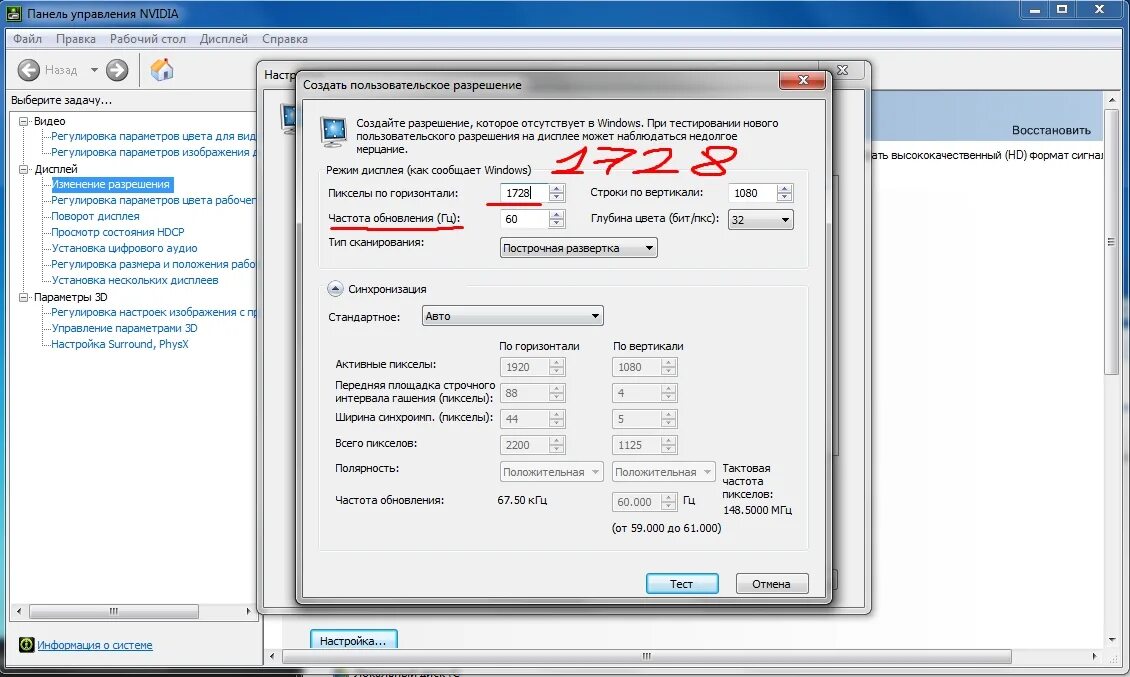
Task: Click the main panel vertical scrollbar
Action: (1111, 242)
